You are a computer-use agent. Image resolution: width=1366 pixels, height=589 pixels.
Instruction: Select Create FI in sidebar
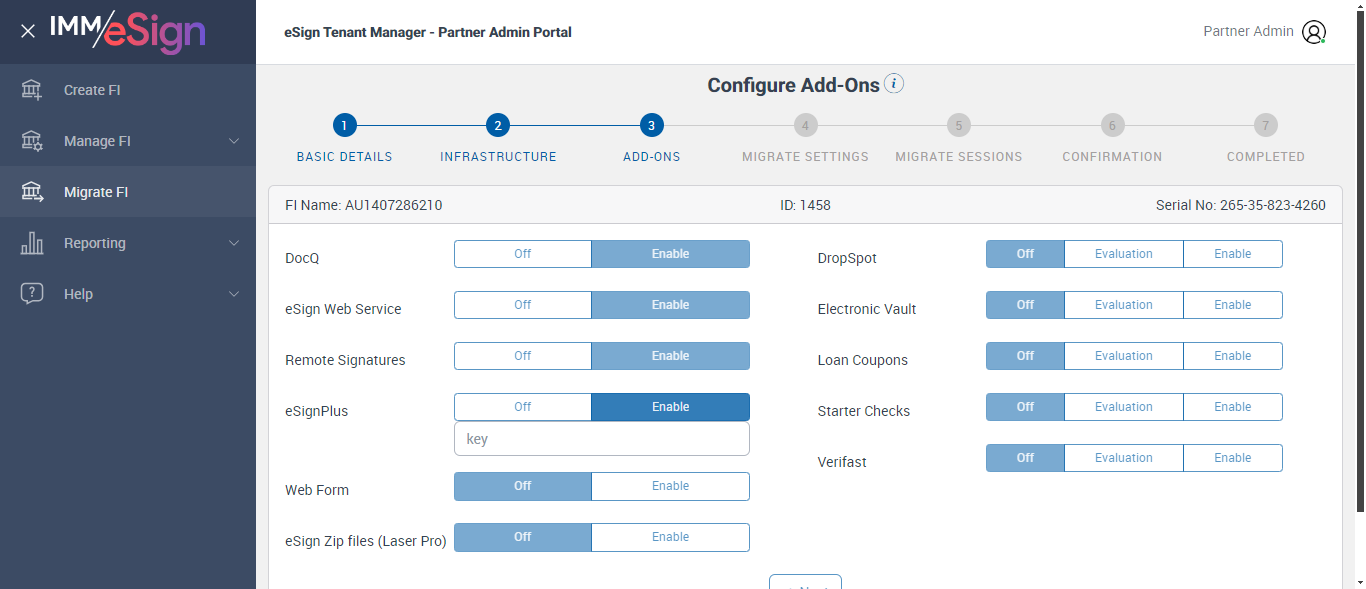[x=92, y=90]
